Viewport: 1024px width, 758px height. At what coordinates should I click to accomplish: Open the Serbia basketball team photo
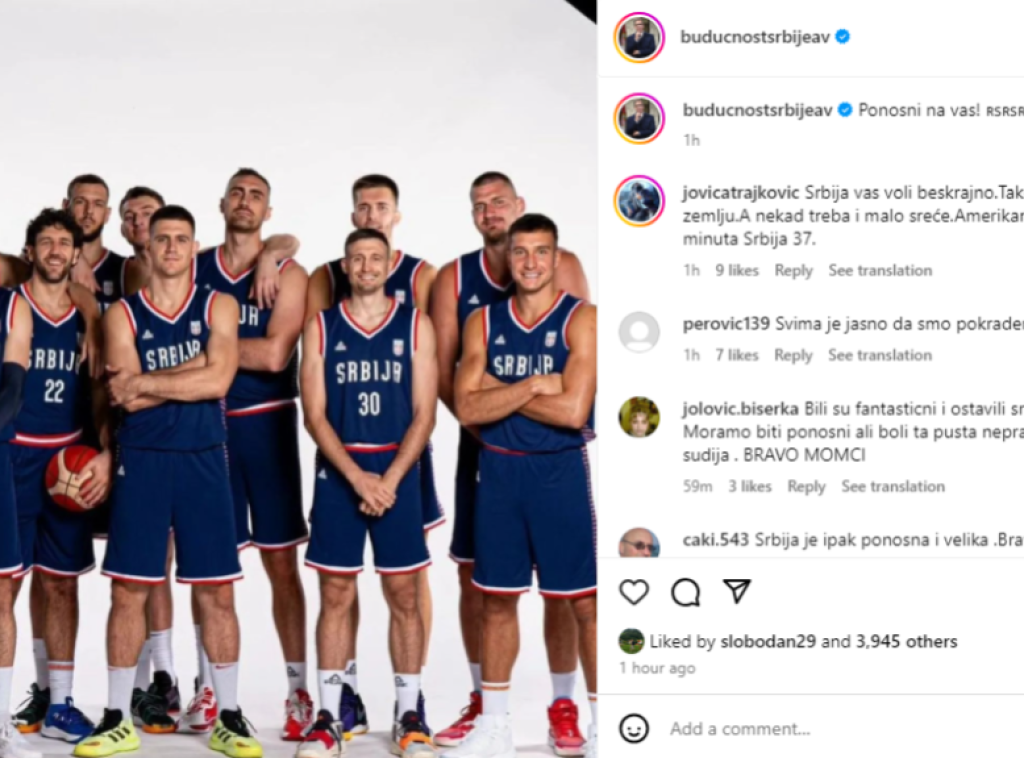tap(298, 379)
